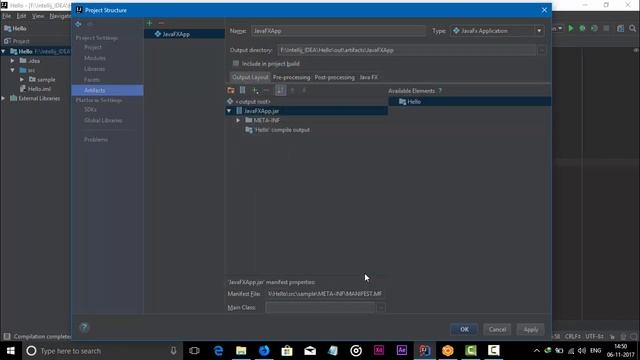Click the Task View icon on taskbar
This screenshot has height=360, width=640.
[195, 351]
